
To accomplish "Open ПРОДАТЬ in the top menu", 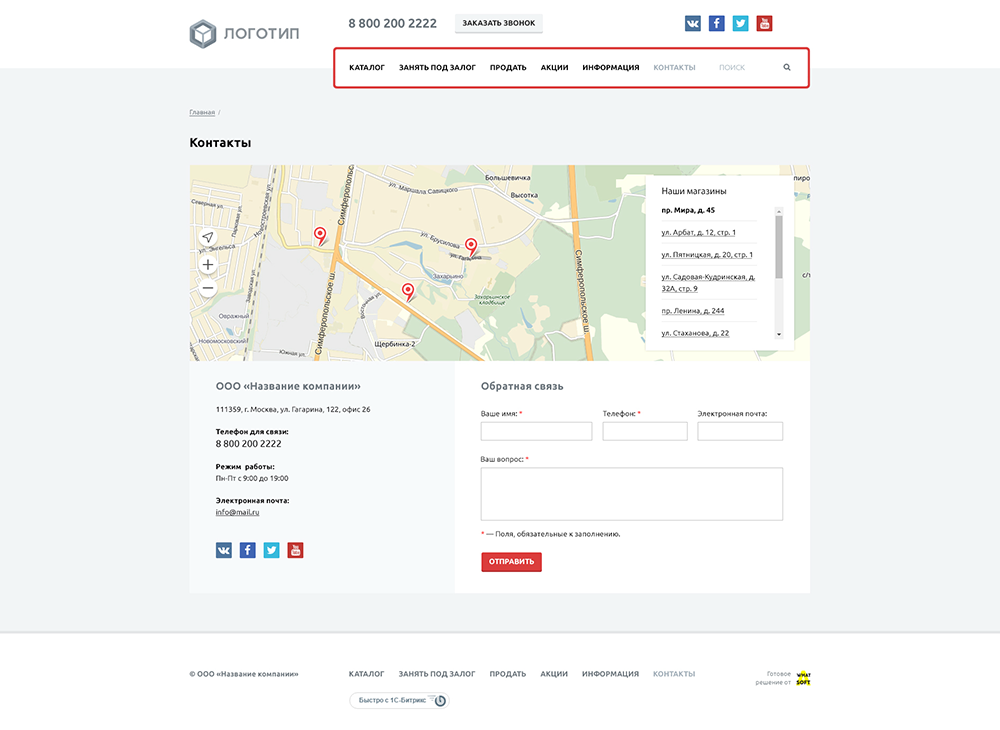I will coord(508,68).
